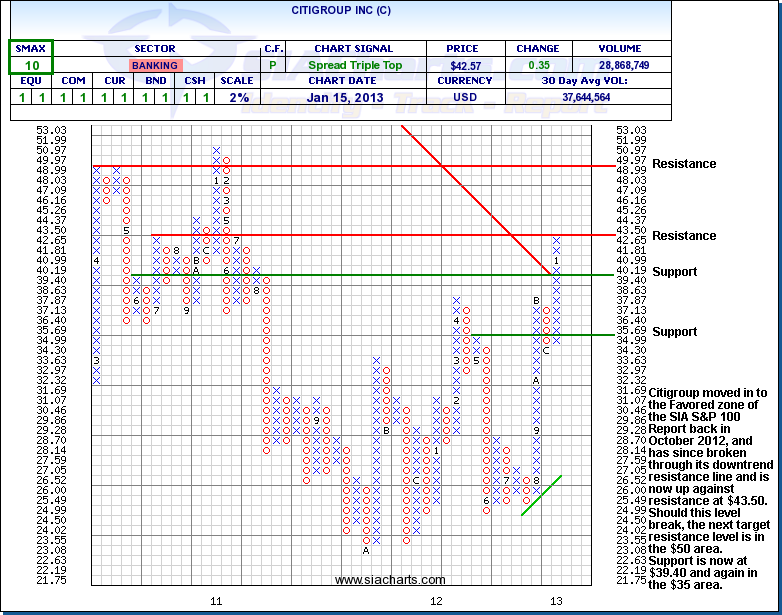The image size is (782, 615).
Task: Click the year 11 axis marker
Action: [215, 601]
